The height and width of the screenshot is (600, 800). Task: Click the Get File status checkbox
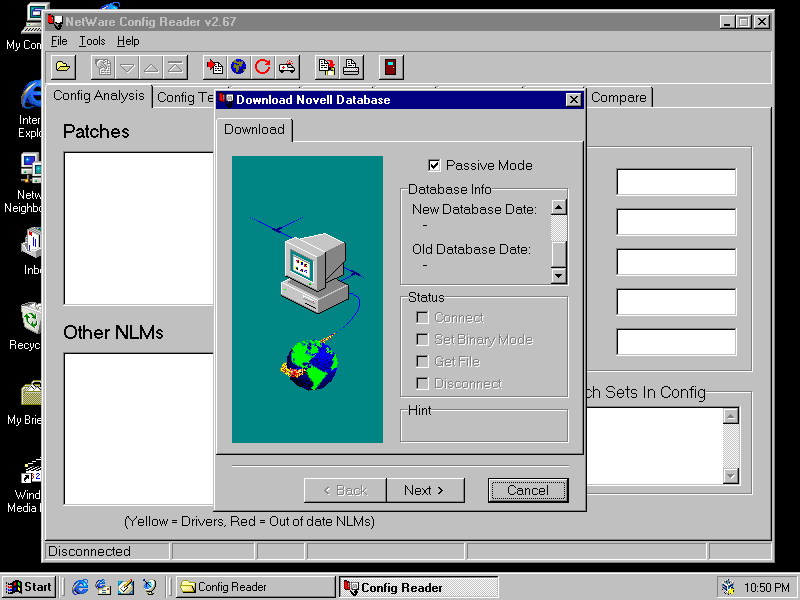(x=422, y=361)
